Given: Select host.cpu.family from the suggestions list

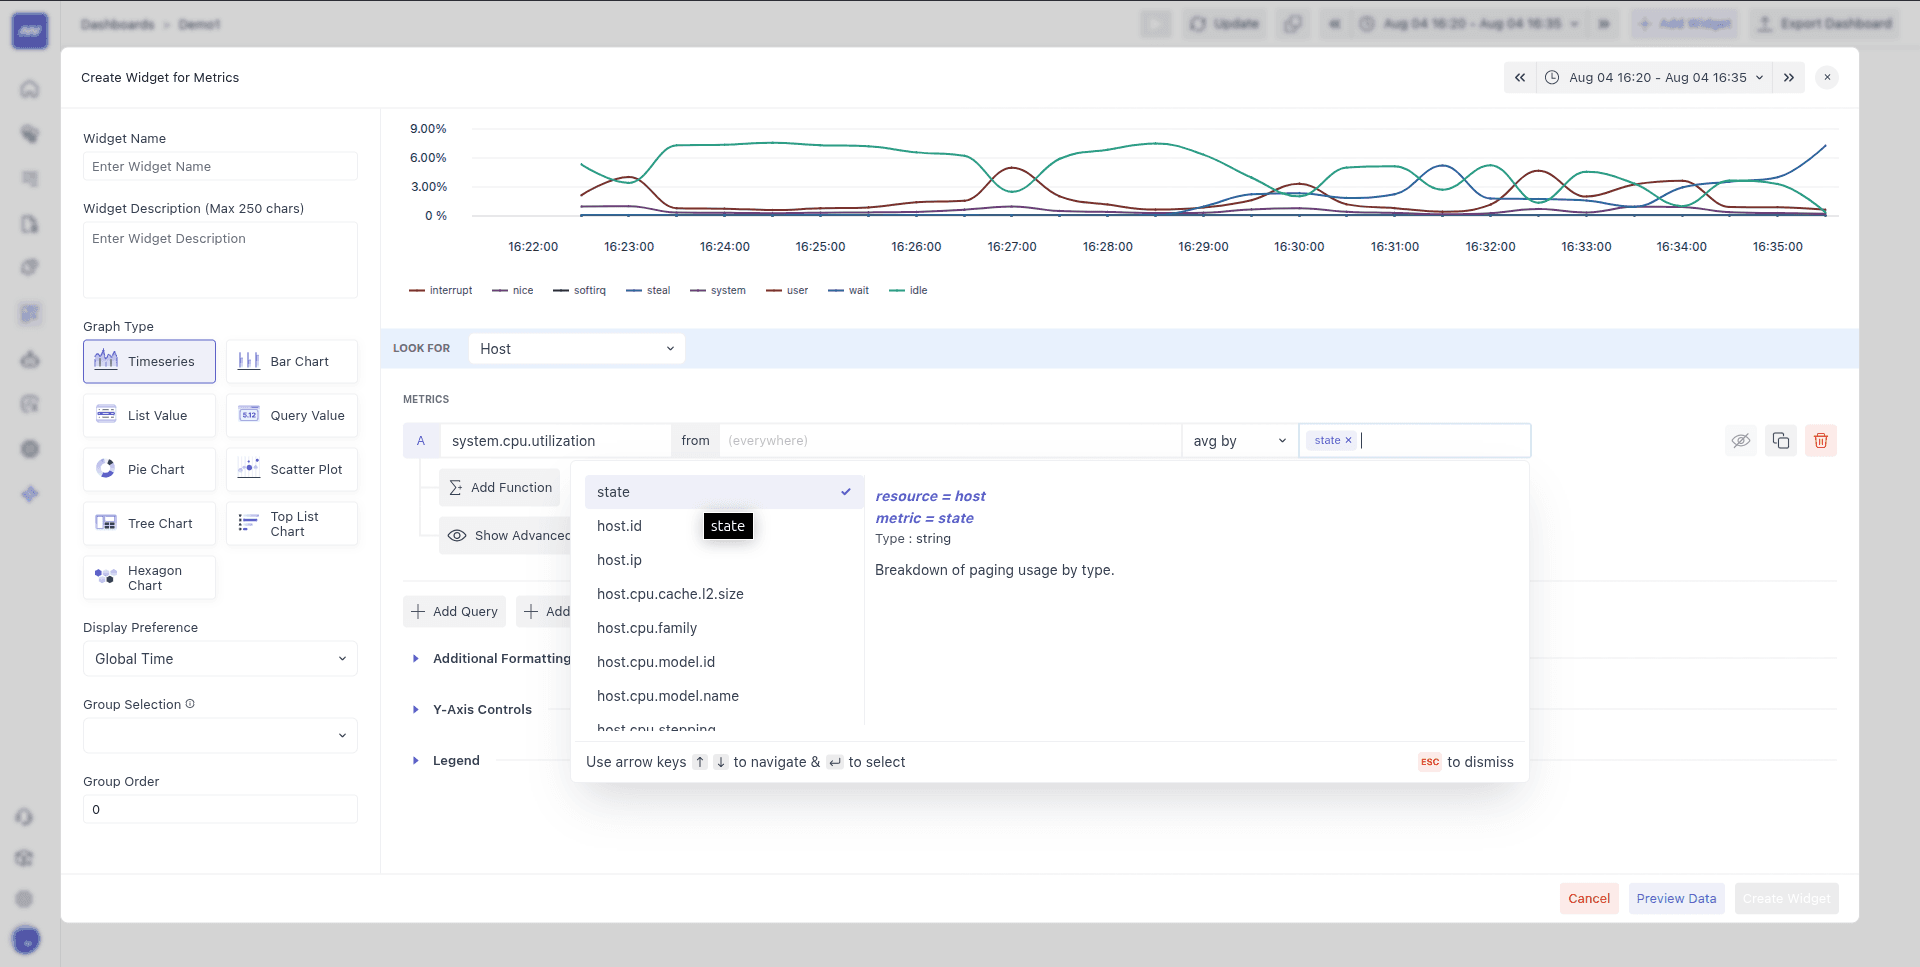Looking at the screenshot, I should pyautogui.click(x=647, y=627).
